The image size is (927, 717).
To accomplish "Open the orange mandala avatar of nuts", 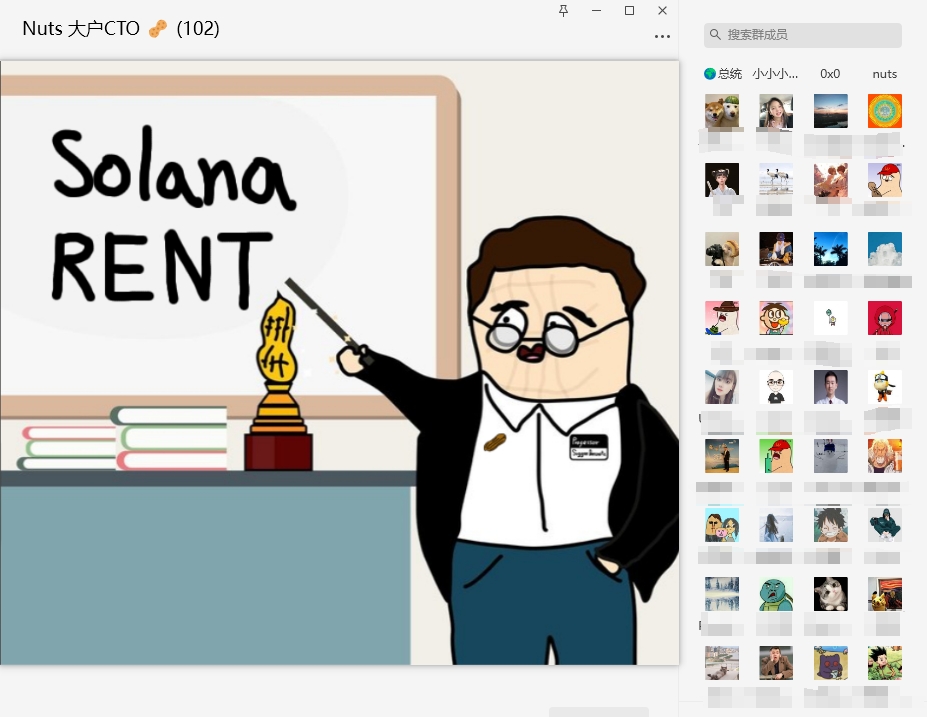I will click(885, 111).
